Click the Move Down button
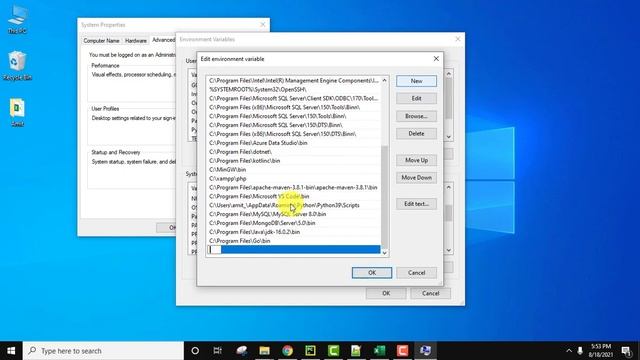This screenshot has width=640, height=360. (416, 178)
